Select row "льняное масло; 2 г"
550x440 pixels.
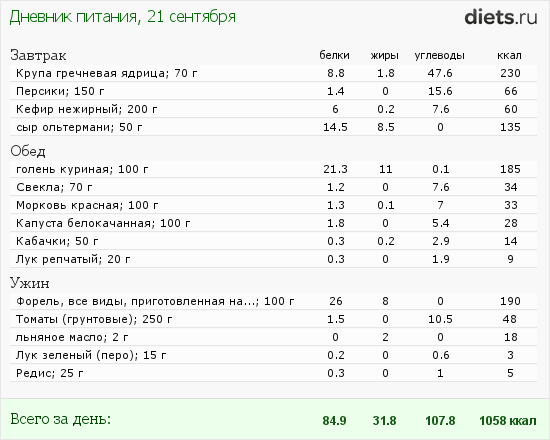[273, 337]
